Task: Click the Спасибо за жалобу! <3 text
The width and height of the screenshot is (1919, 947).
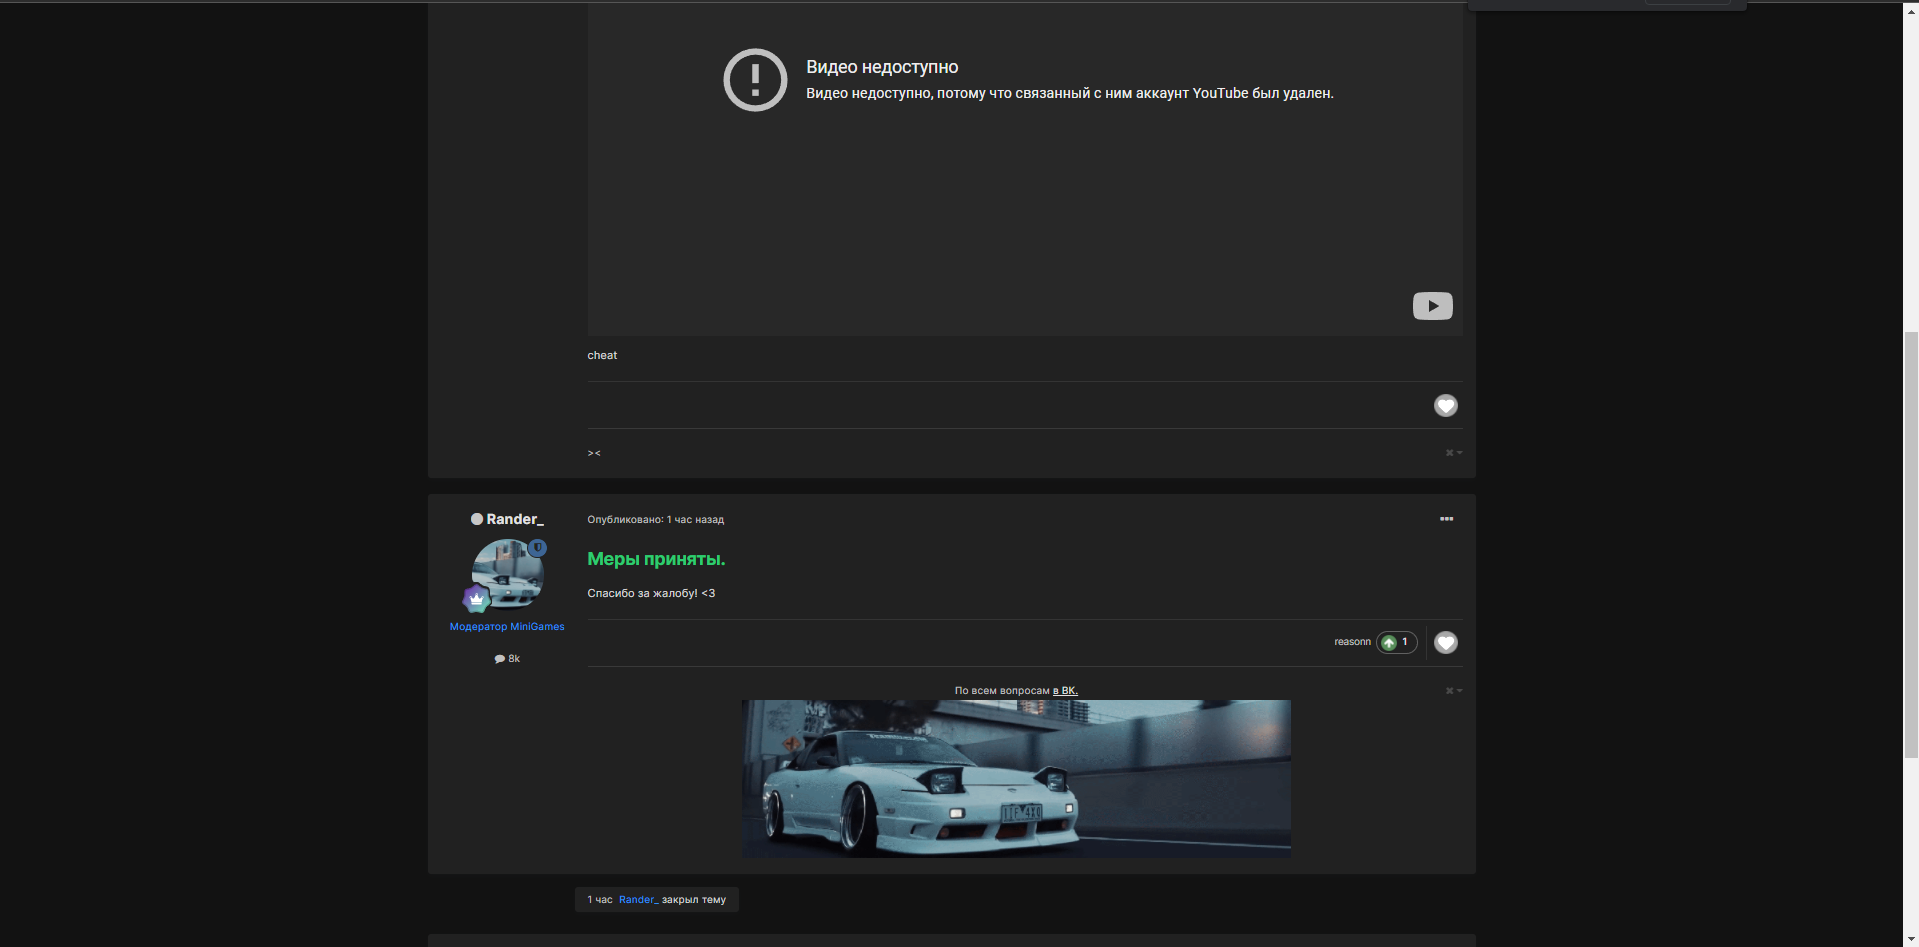Action: pyautogui.click(x=651, y=594)
